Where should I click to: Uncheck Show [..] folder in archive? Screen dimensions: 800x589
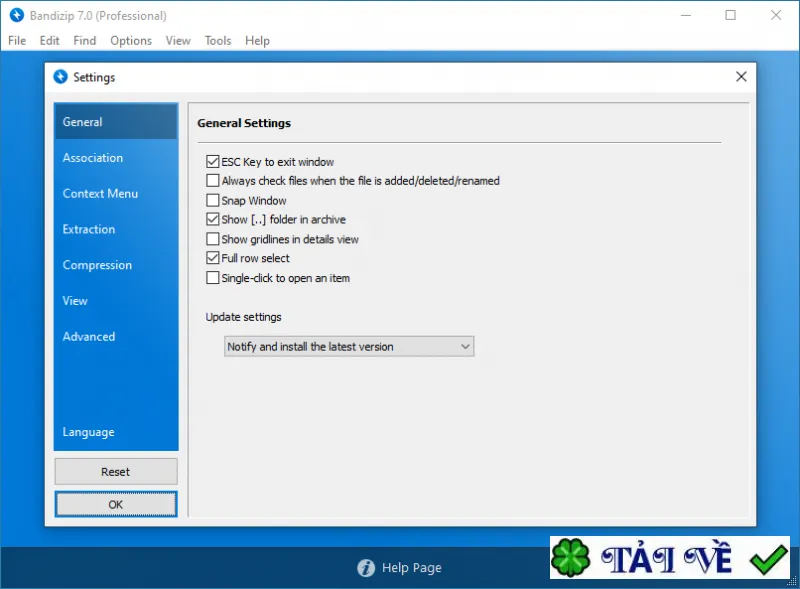pos(213,219)
